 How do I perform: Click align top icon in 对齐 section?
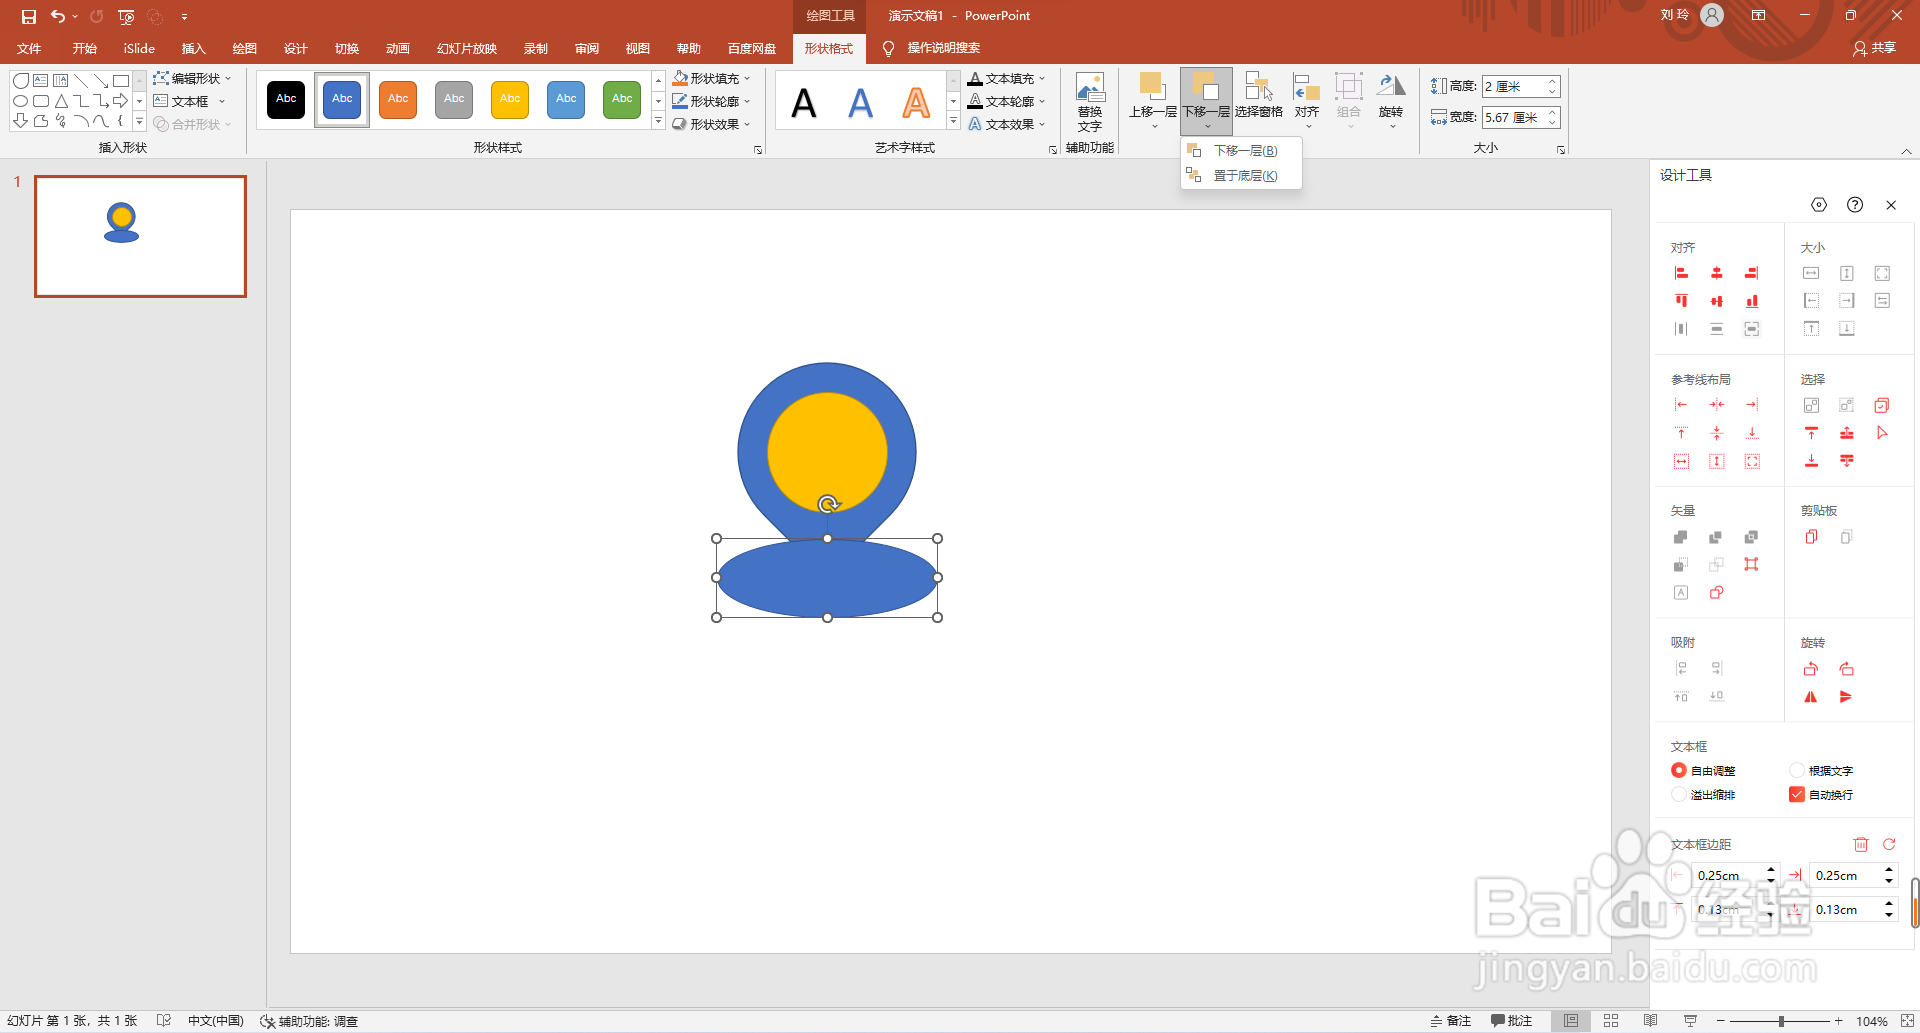click(1681, 300)
